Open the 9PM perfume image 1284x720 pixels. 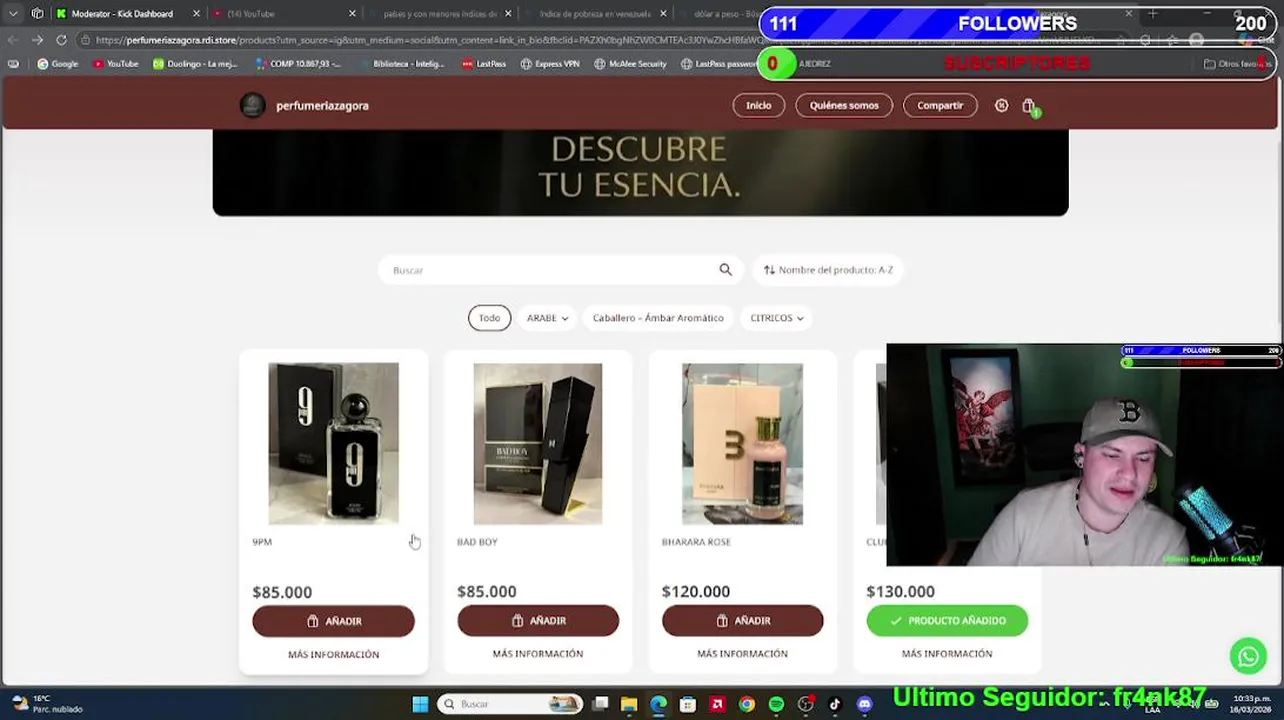[x=333, y=443]
